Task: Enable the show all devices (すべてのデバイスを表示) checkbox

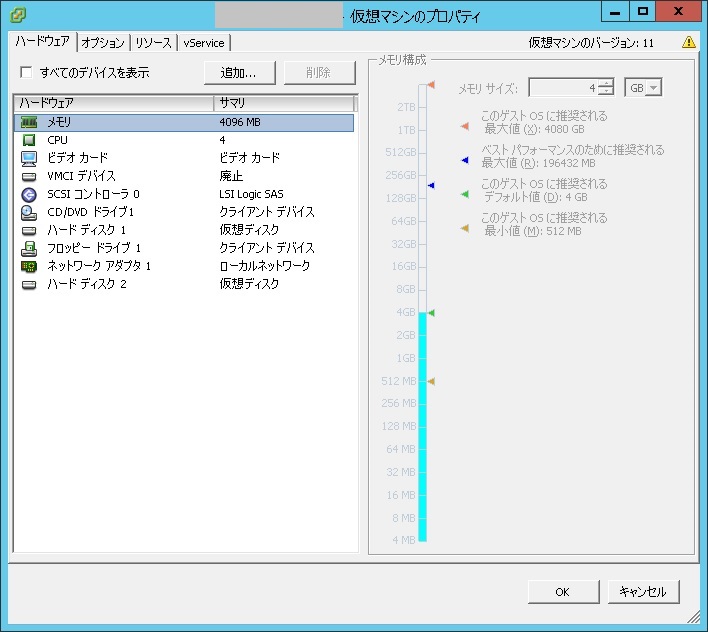Action: (x=27, y=73)
